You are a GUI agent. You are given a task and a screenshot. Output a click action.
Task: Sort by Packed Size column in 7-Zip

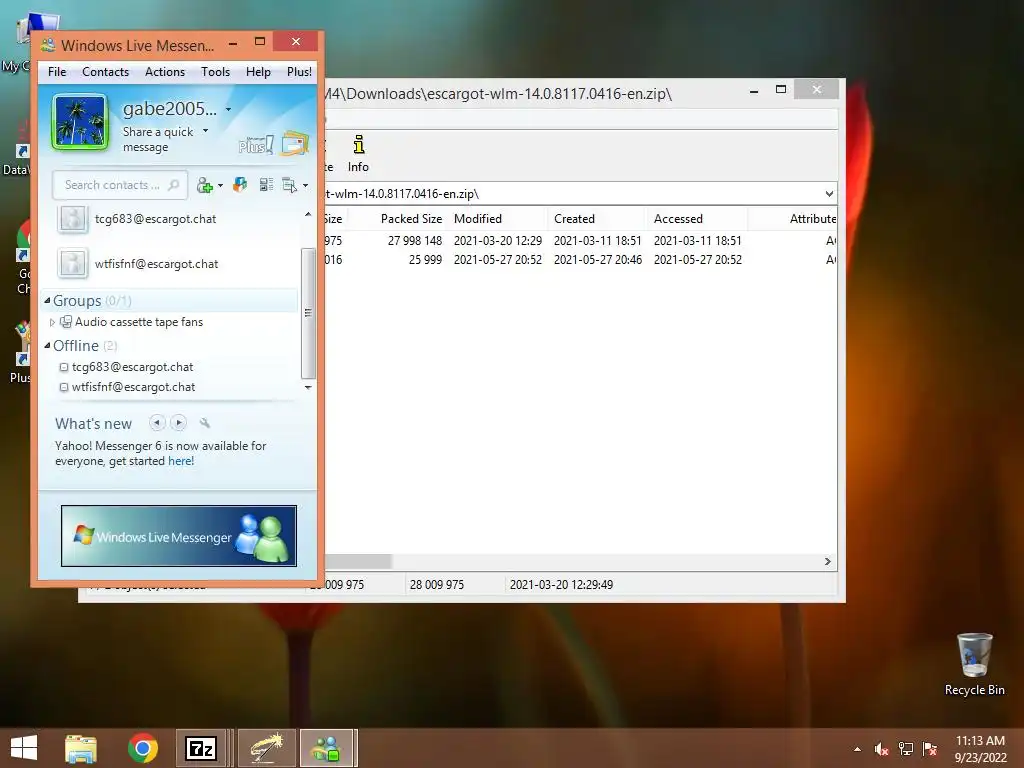pos(411,219)
